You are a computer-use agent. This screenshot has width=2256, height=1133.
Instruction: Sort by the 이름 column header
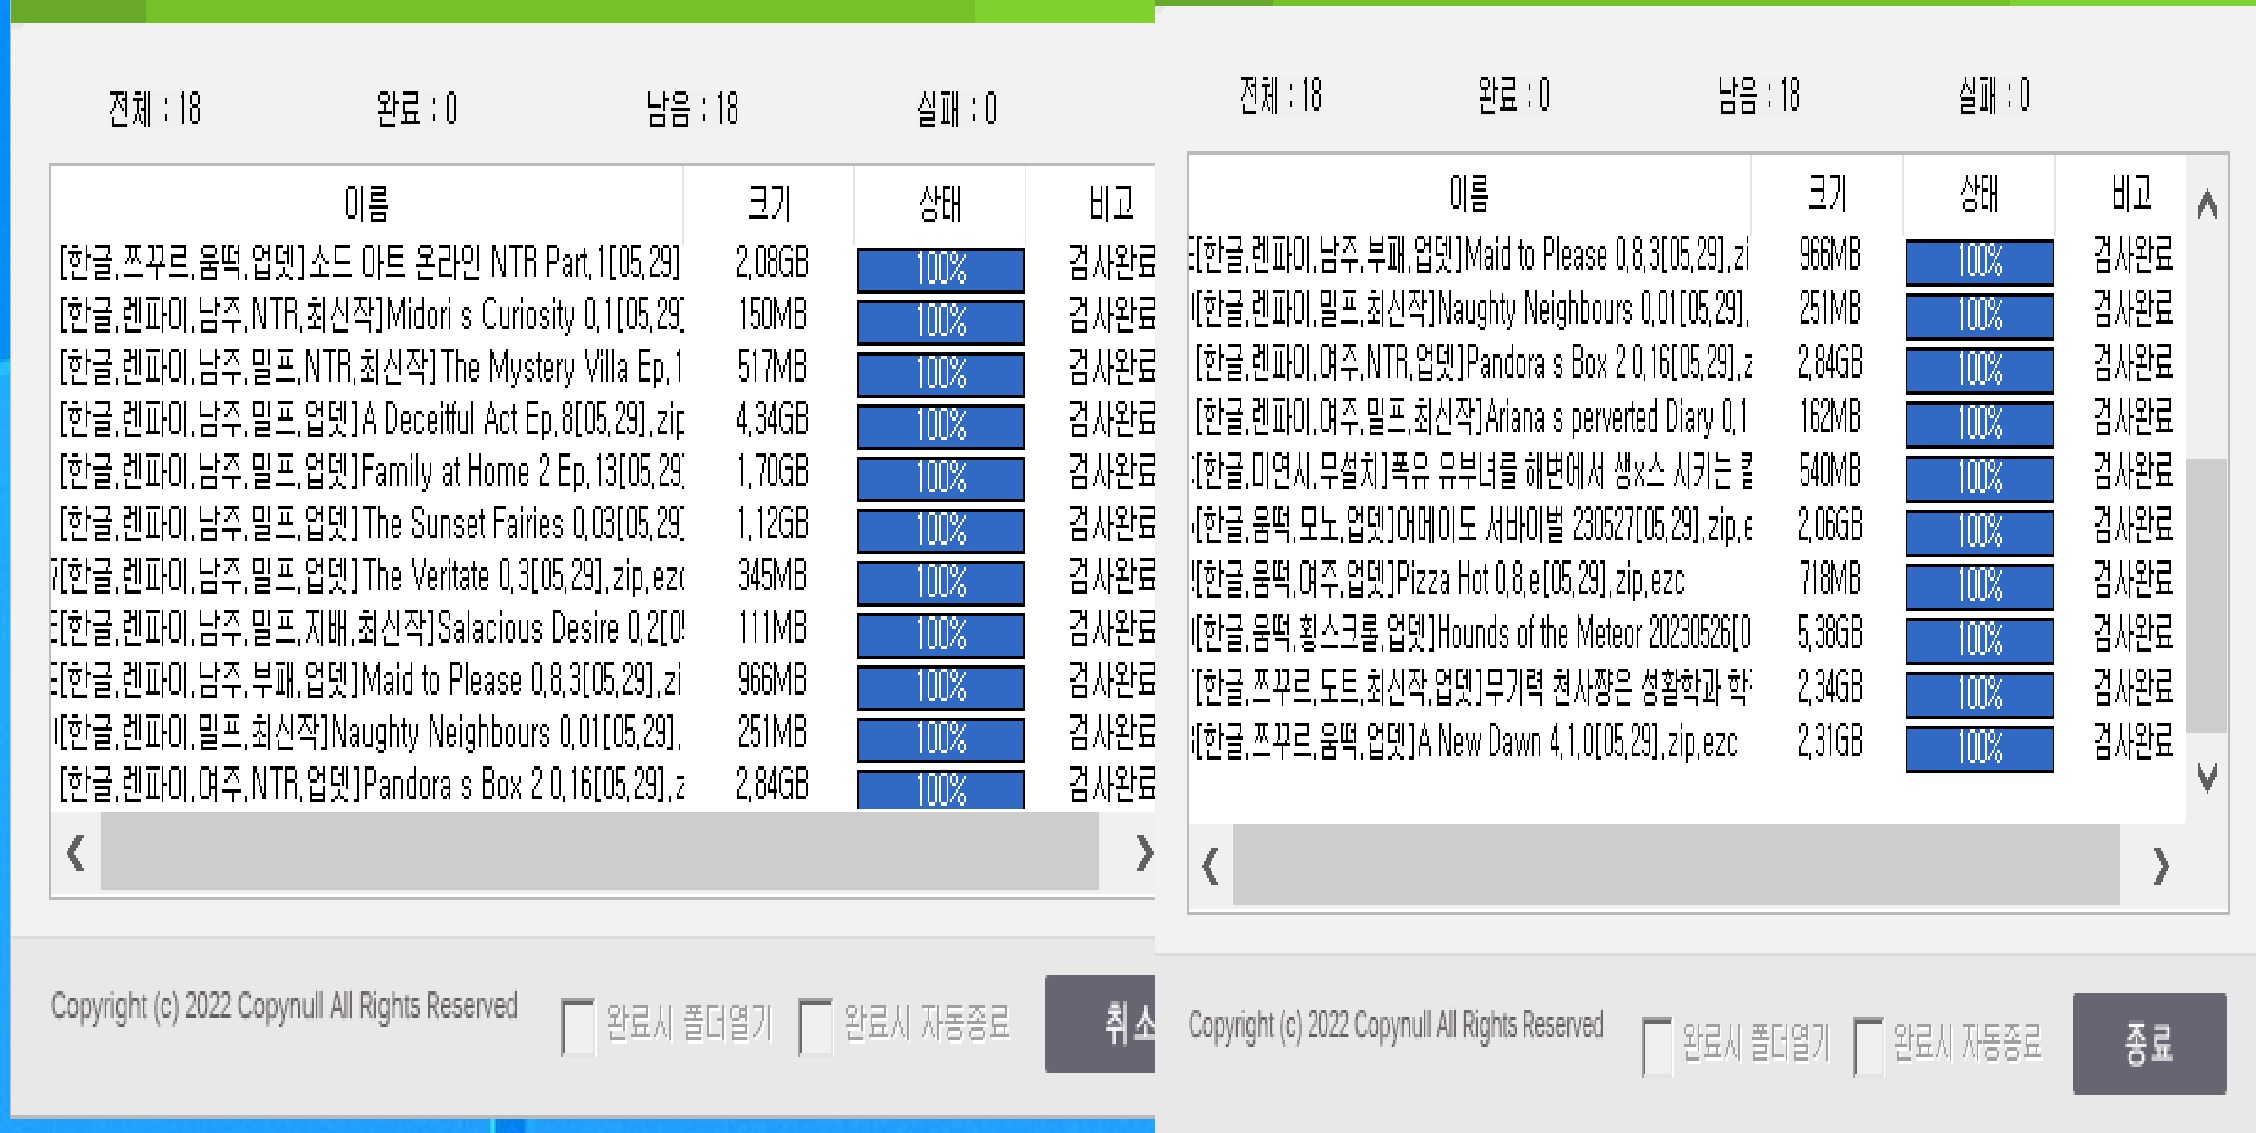tap(365, 202)
